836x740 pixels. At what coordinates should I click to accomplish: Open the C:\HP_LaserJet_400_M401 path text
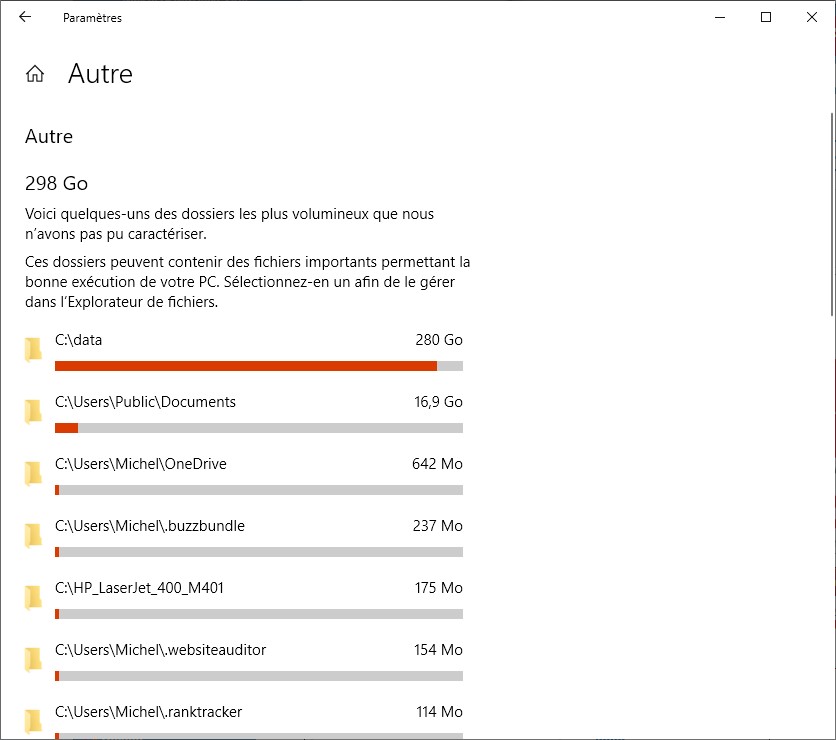(139, 588)
